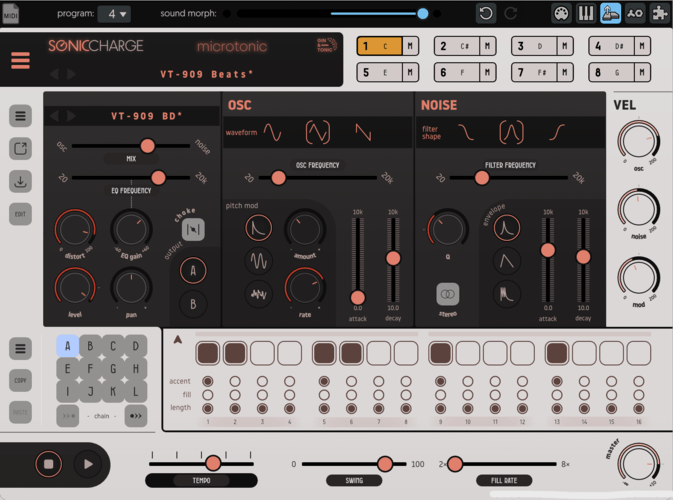Enable accent on step 2
Image resolution: width=673 pixels, height=500 pixels.
point(235,381)
